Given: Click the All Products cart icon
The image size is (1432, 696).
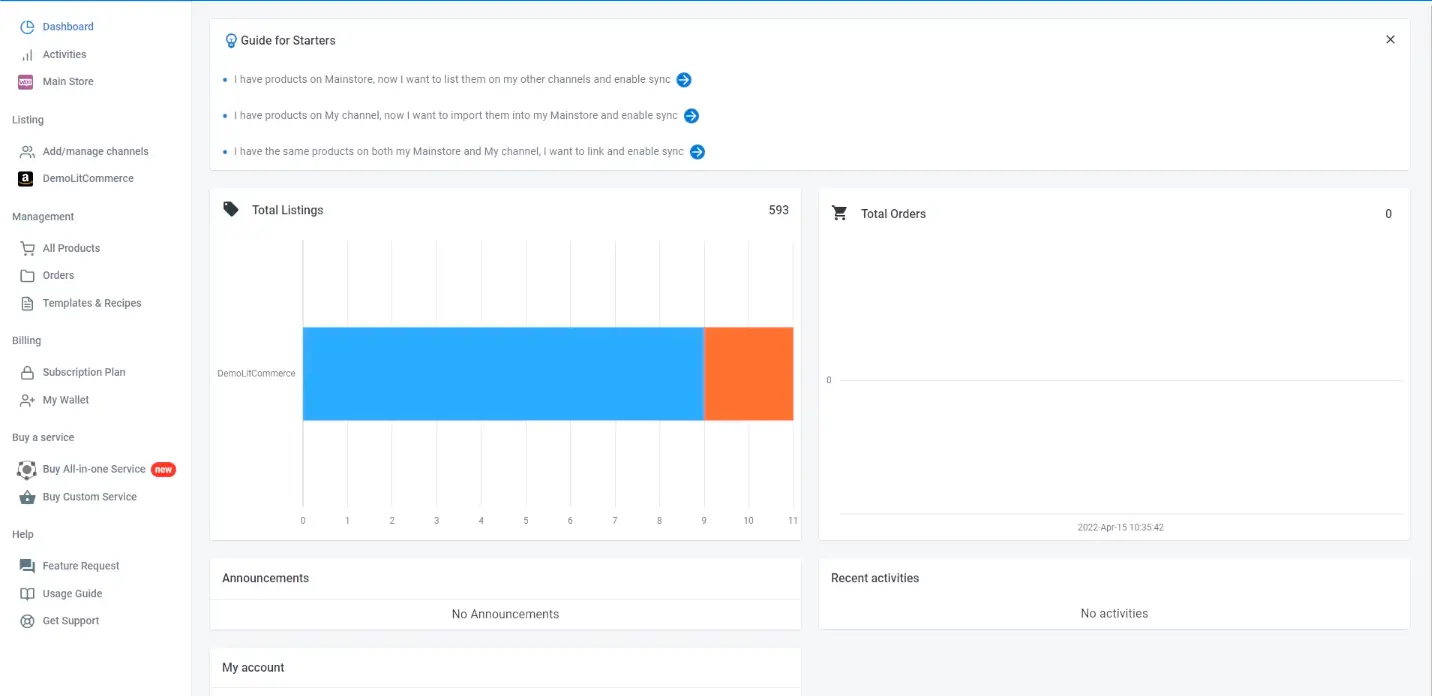Looking at the screenshot, I should [x=27, y=248].
